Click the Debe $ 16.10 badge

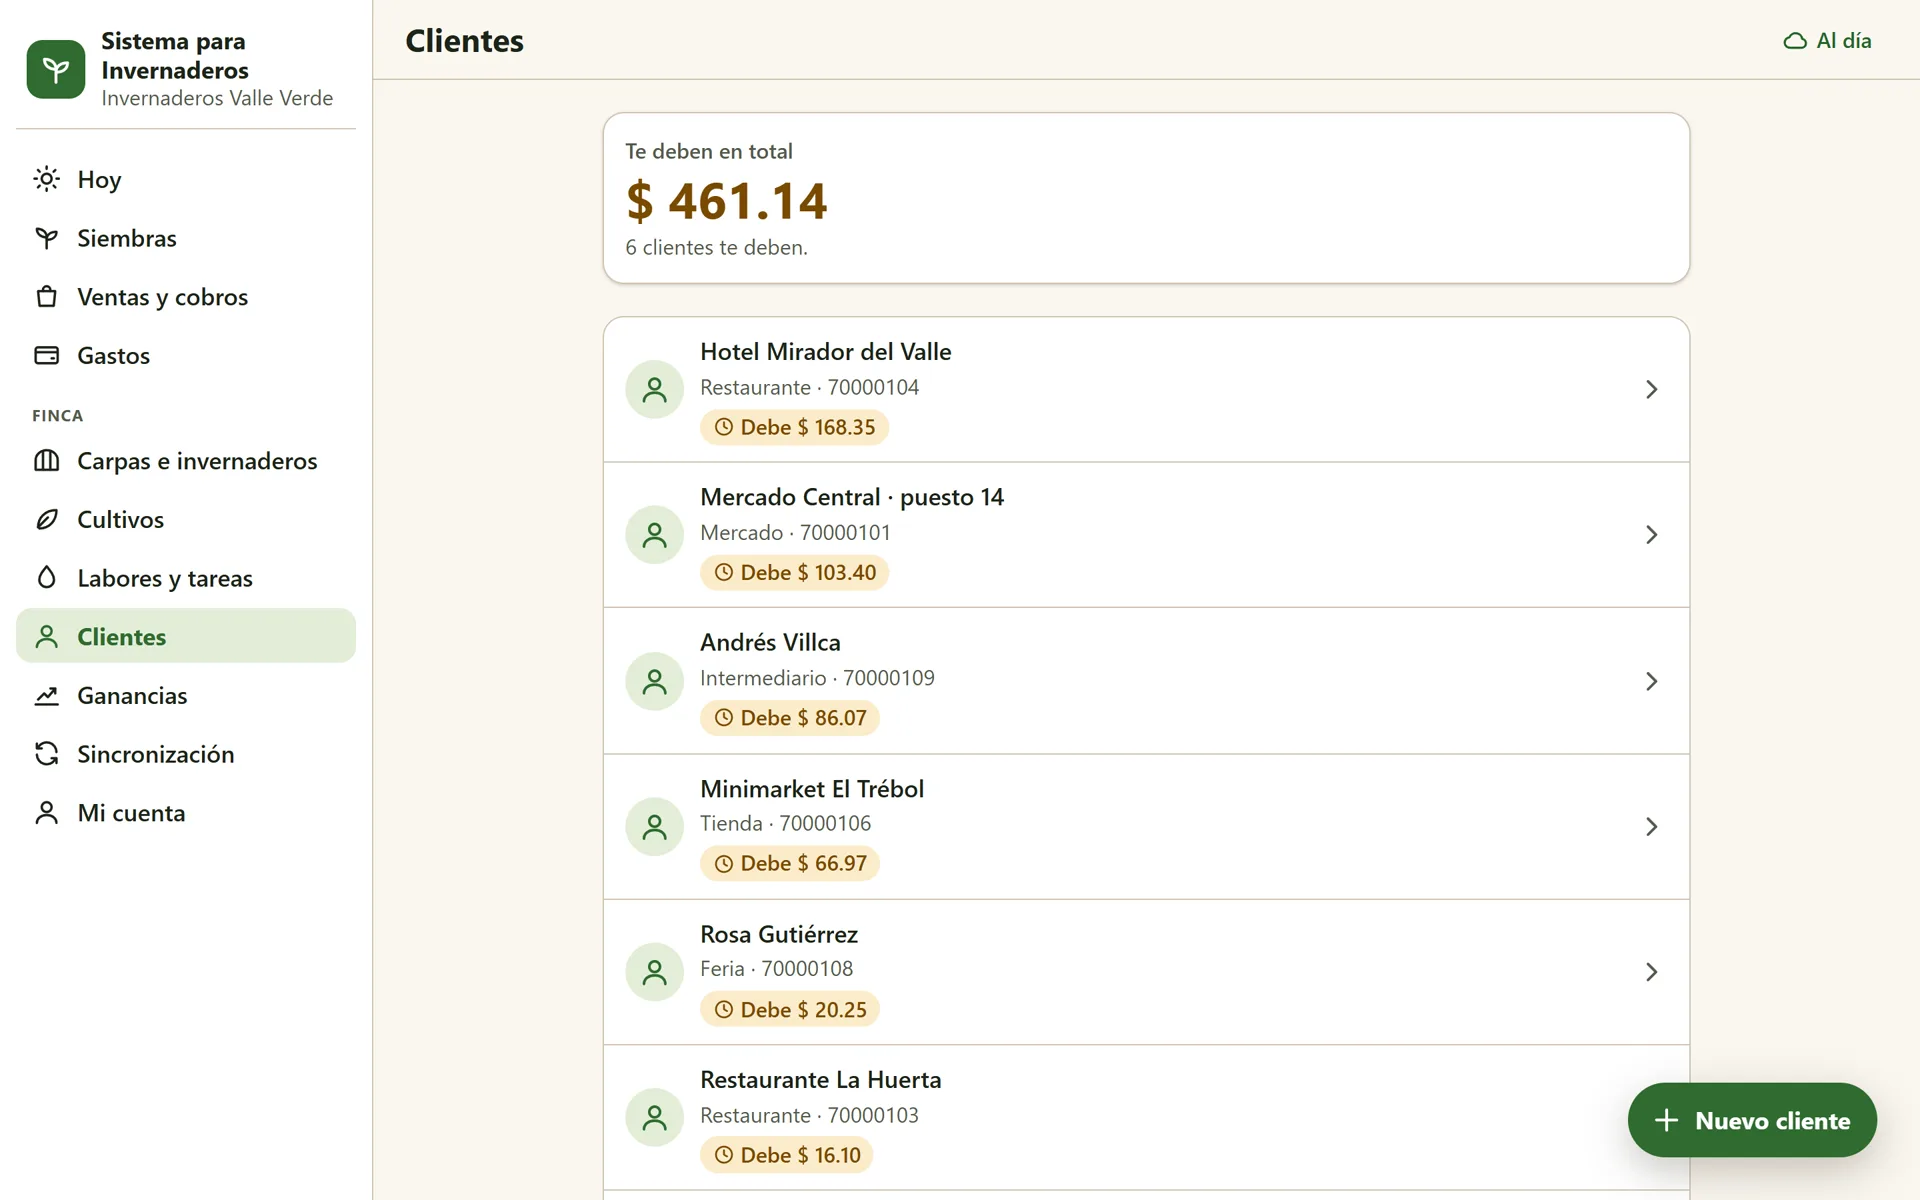pos(786,1155)
